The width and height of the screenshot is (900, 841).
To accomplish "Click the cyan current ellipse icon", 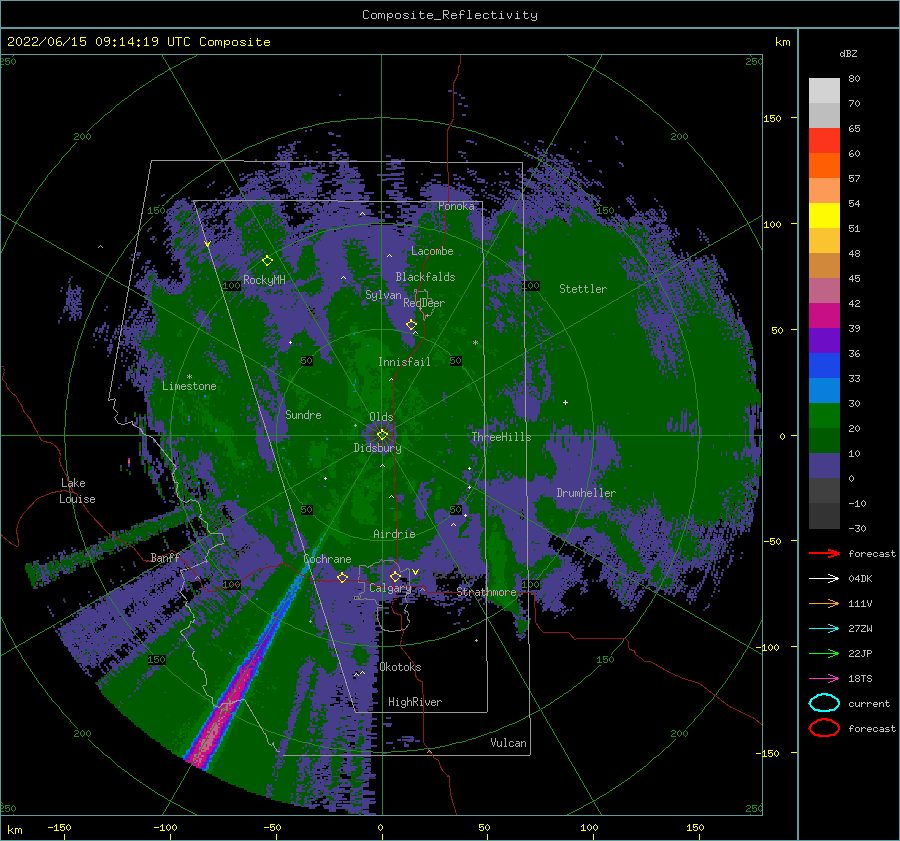I will coord(824,703).
